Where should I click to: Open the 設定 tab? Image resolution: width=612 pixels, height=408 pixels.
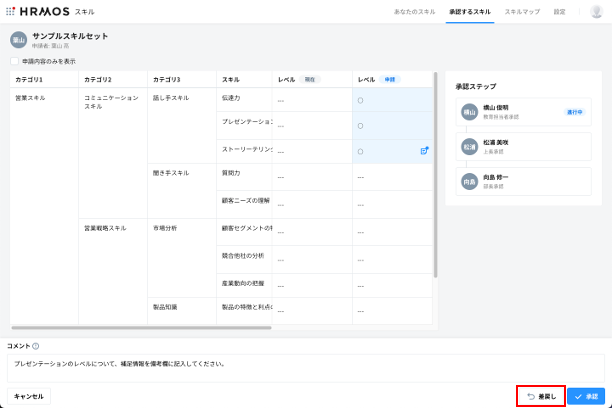pyautogui.click(x=559, y=11)
